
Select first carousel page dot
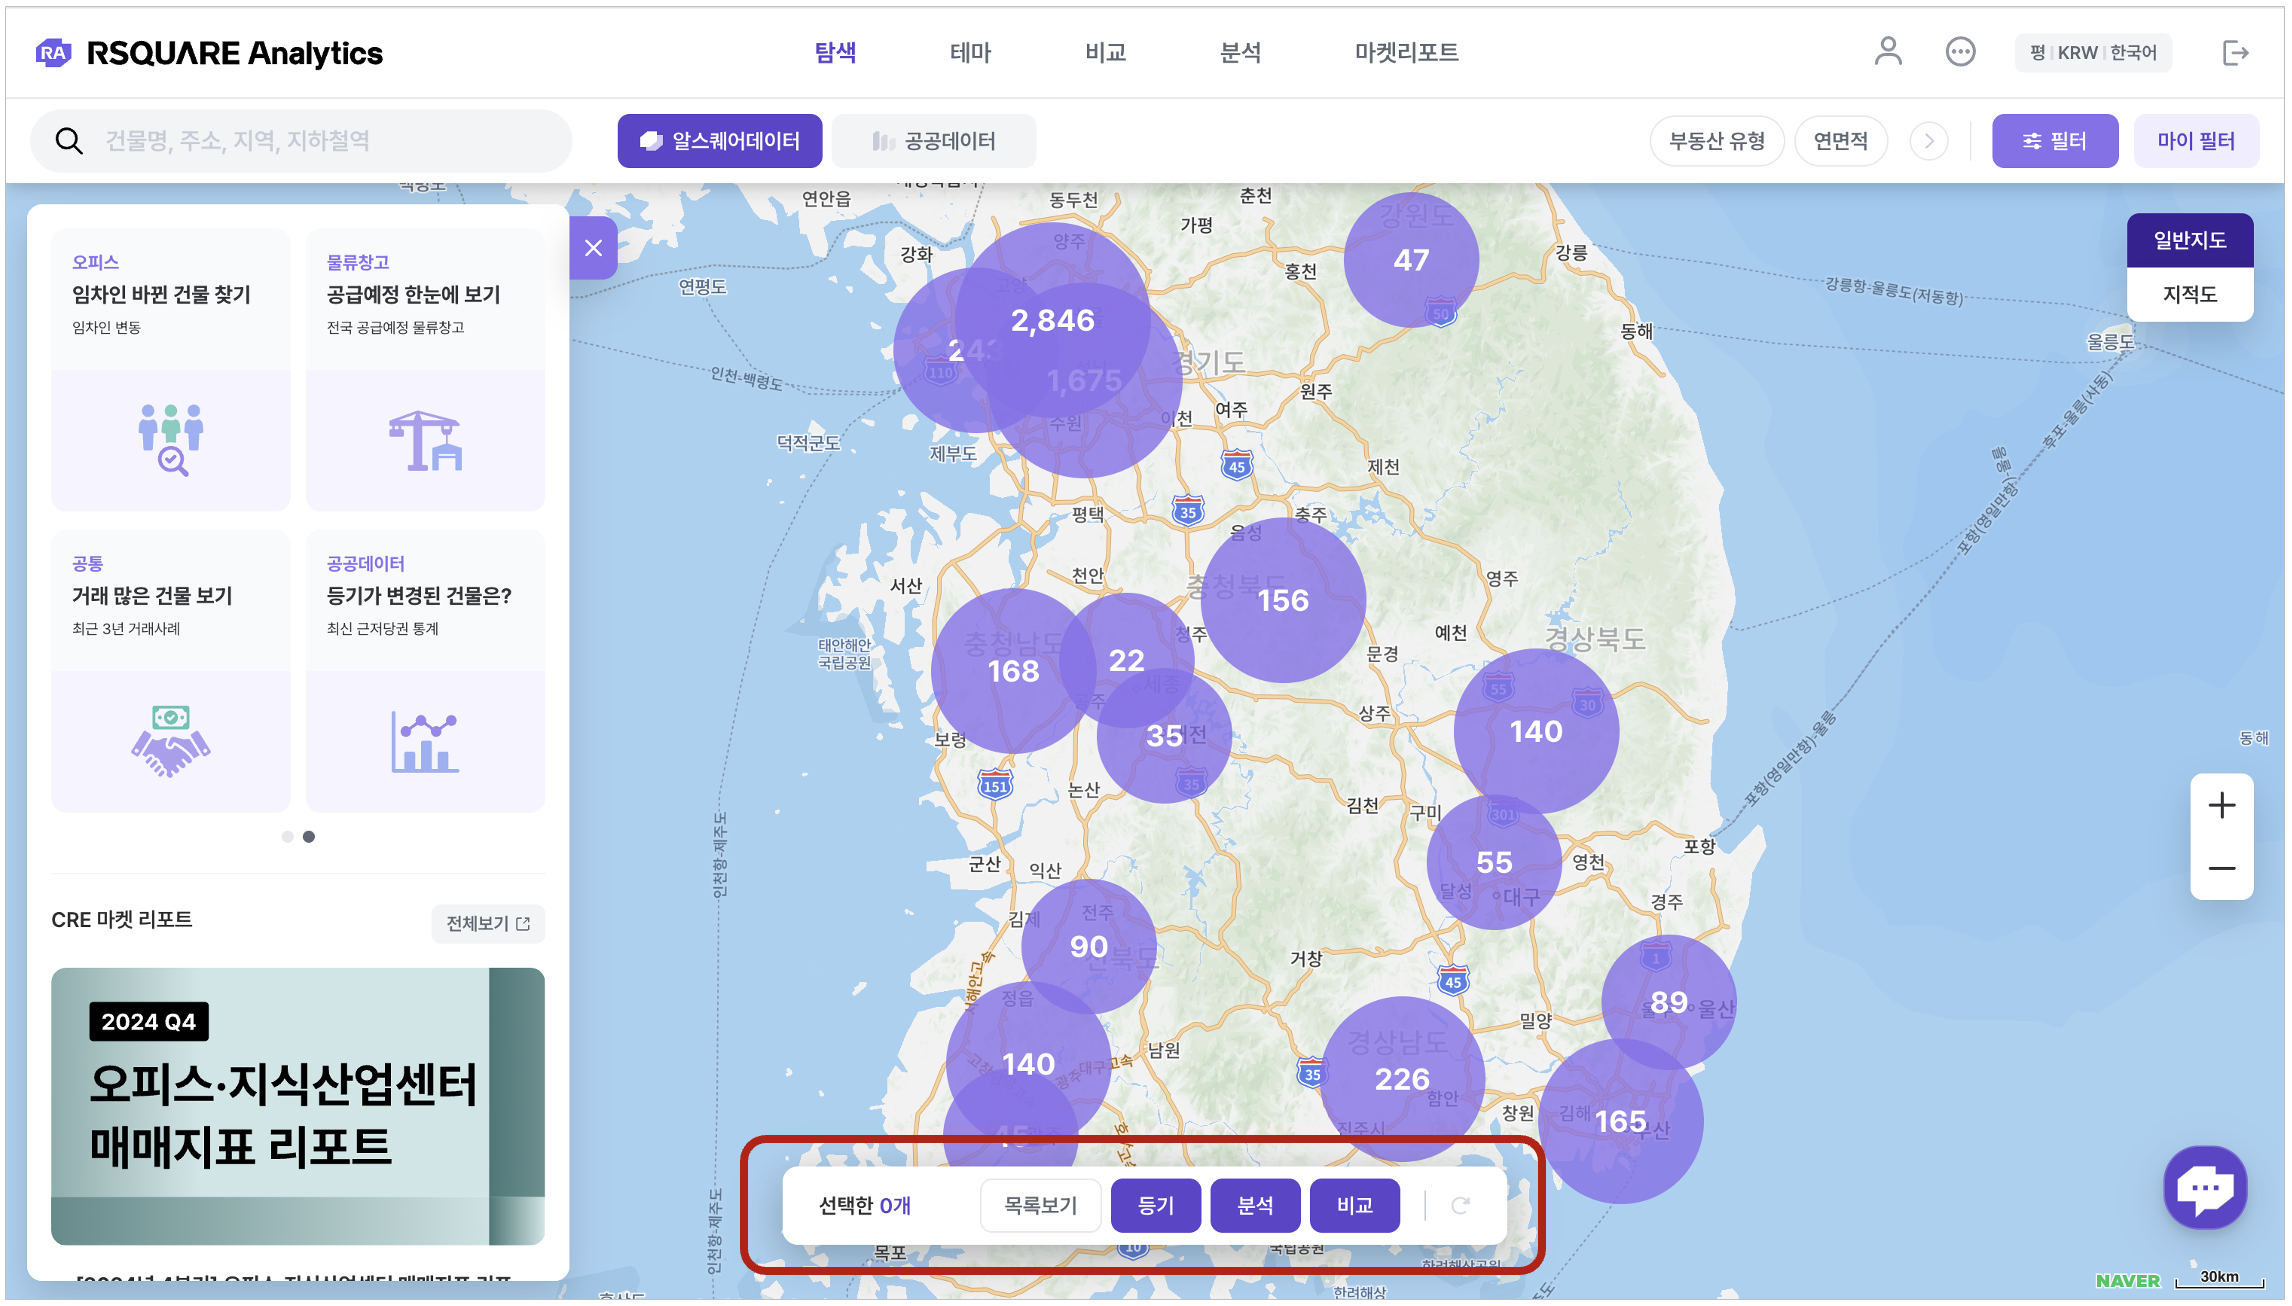(288, 837)
